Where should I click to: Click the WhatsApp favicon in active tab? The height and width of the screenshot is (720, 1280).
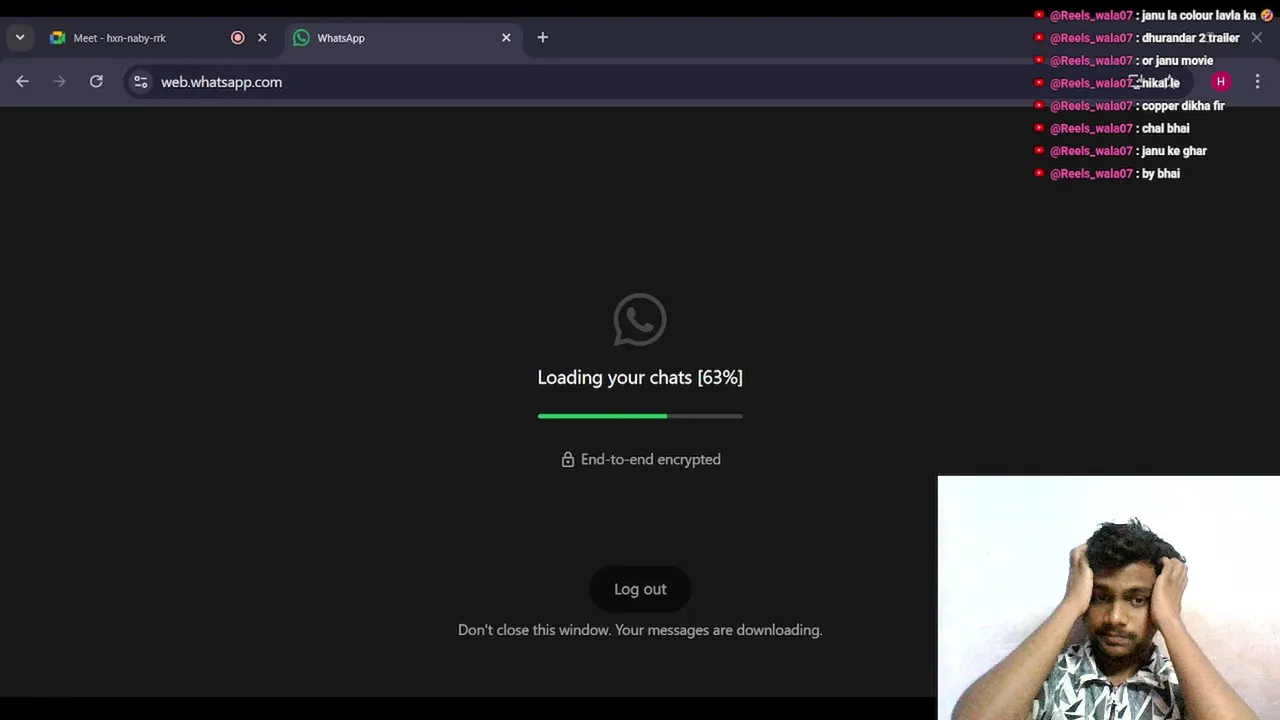click(301, 38)
